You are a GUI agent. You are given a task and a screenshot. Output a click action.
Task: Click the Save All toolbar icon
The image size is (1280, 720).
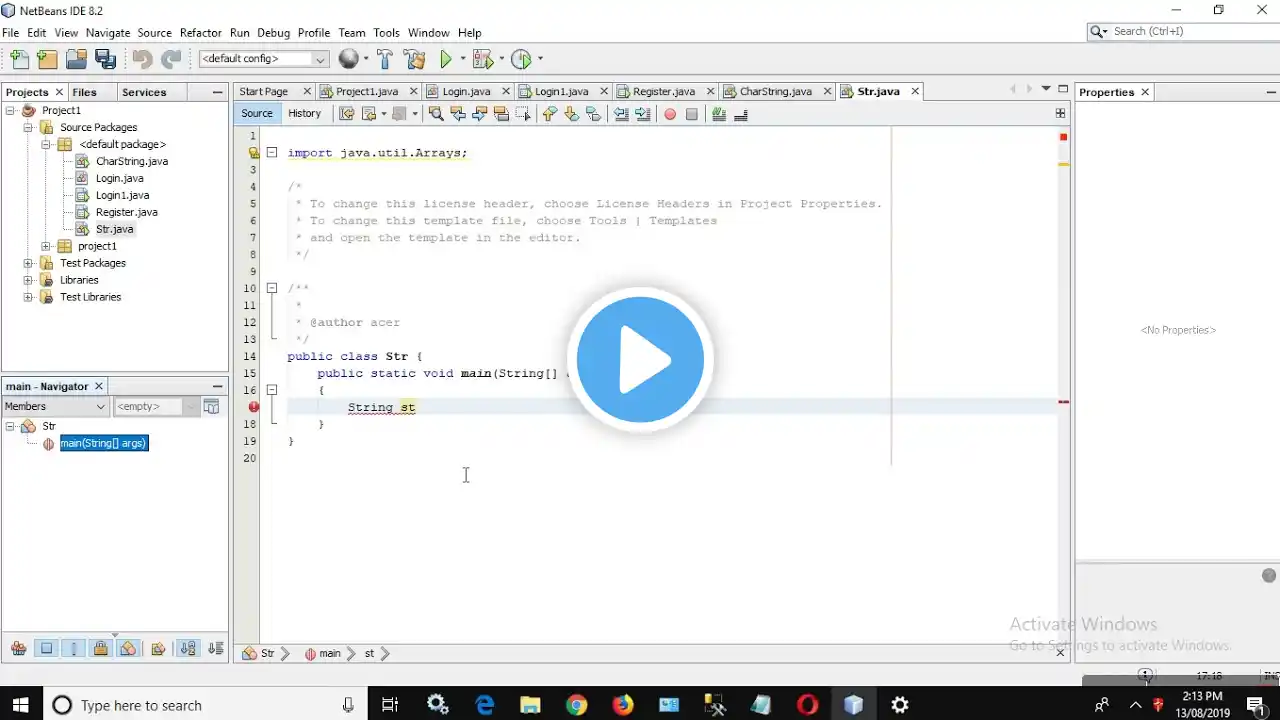coord(104,59)
